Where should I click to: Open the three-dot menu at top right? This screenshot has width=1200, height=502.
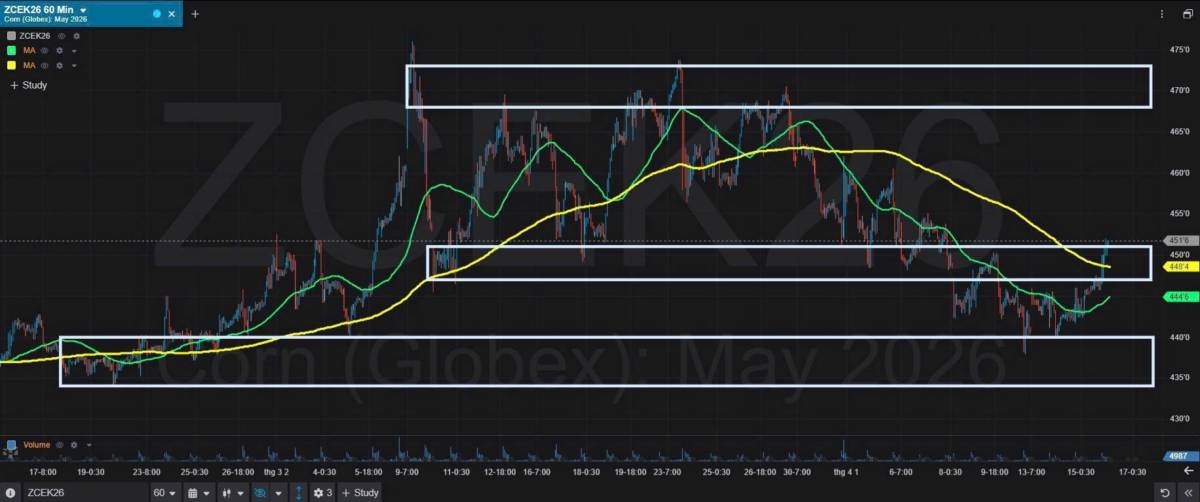1161,14
